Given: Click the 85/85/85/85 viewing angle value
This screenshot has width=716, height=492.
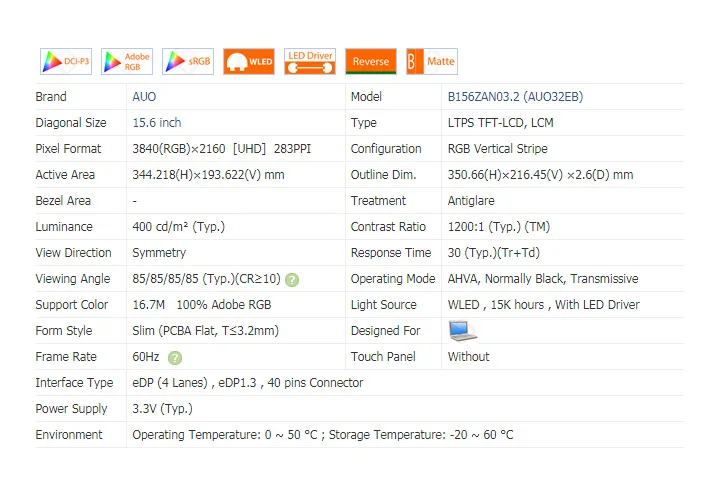Looking at the screenshot, I should point(206,279).
